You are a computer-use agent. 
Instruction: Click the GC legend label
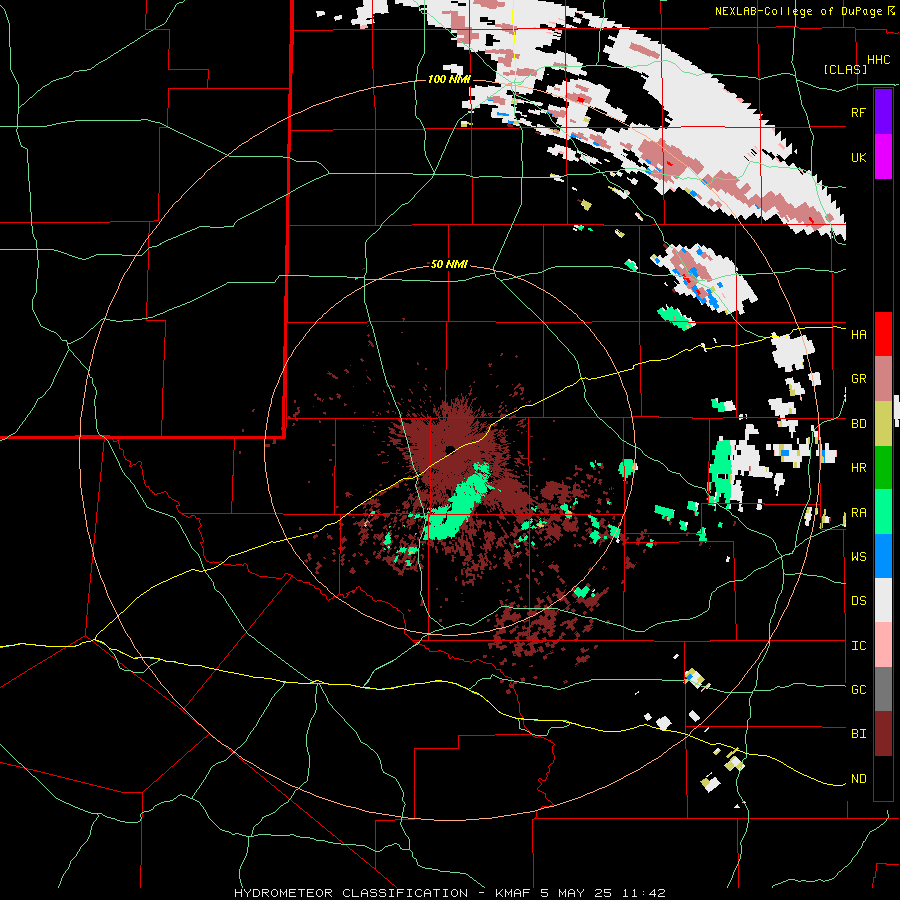(858, 690)
